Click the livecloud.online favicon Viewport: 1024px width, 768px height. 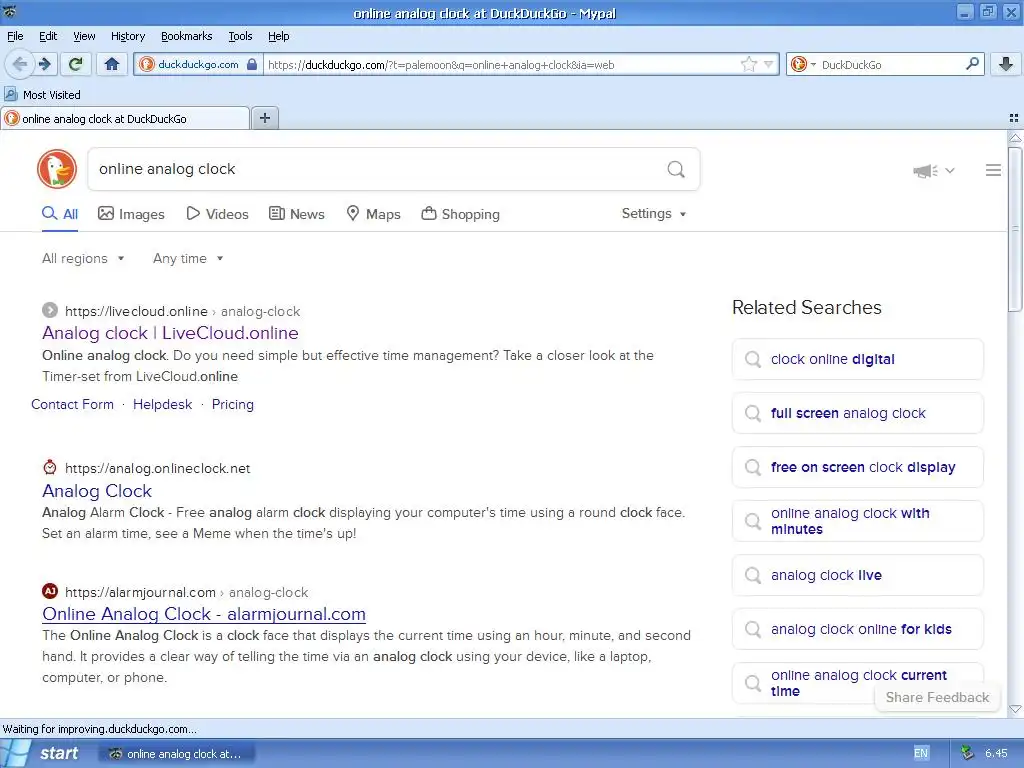[x=50, y=311]
